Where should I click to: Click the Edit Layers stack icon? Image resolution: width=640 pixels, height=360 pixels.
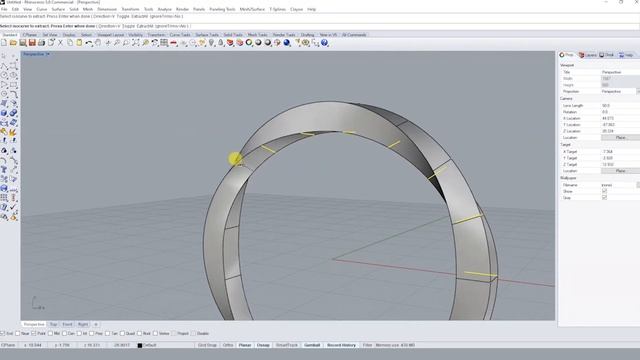point(230,43)
